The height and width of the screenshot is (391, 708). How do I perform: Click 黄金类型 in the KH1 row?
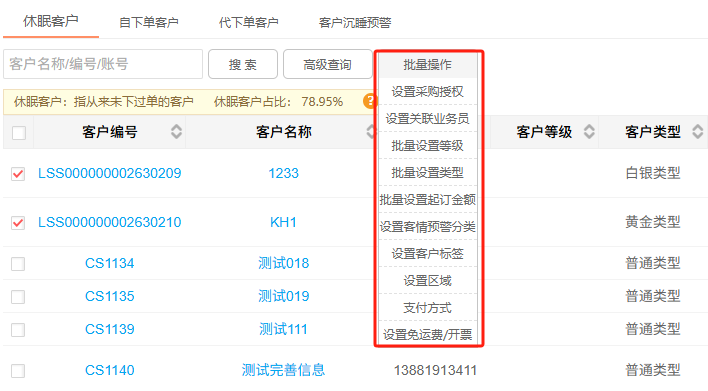point(653,223)
